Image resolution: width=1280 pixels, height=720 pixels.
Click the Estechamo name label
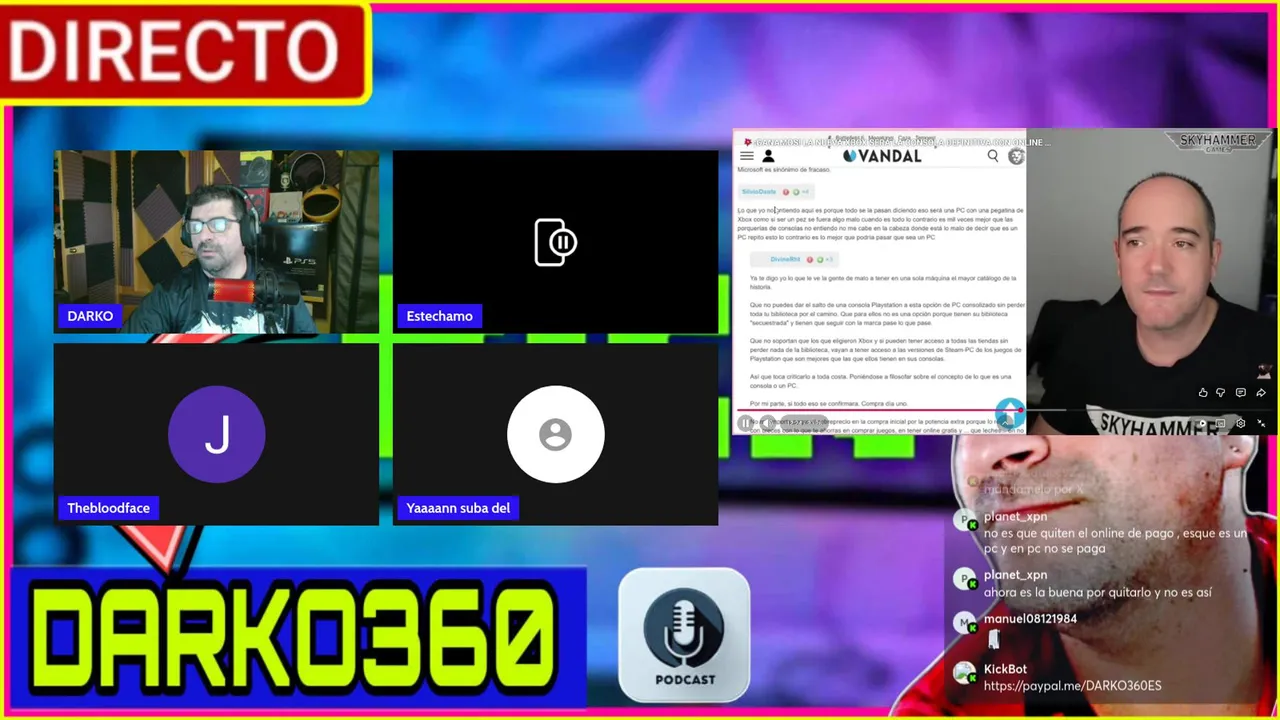[x=439, y=316]
